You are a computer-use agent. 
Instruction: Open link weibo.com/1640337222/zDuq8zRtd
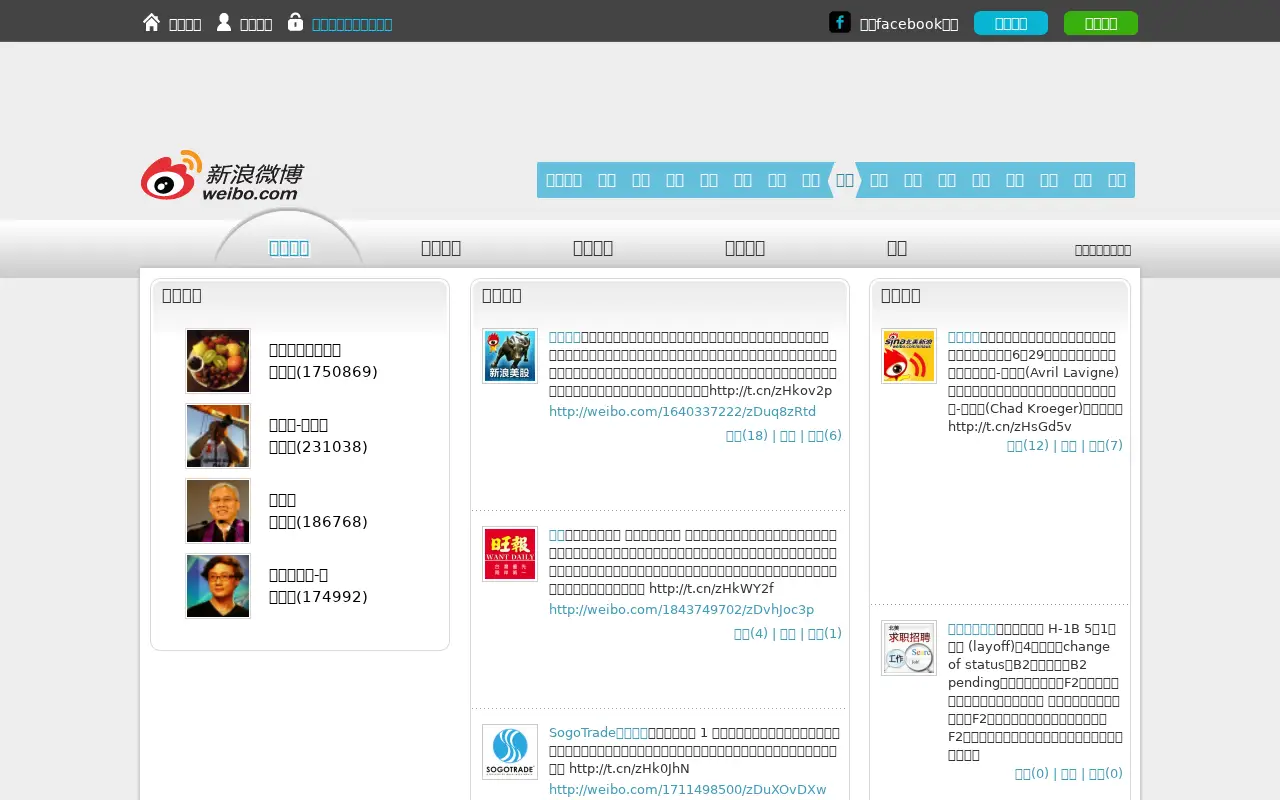coord(682,412)
